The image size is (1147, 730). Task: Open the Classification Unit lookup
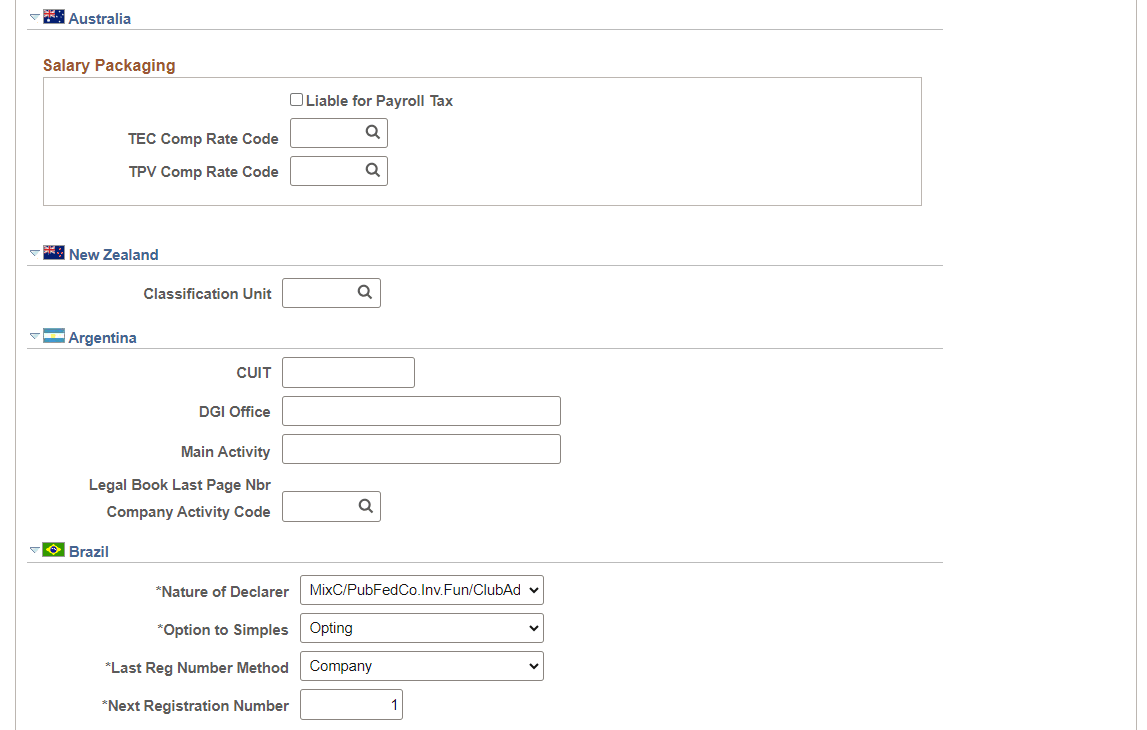coord(364,292)
